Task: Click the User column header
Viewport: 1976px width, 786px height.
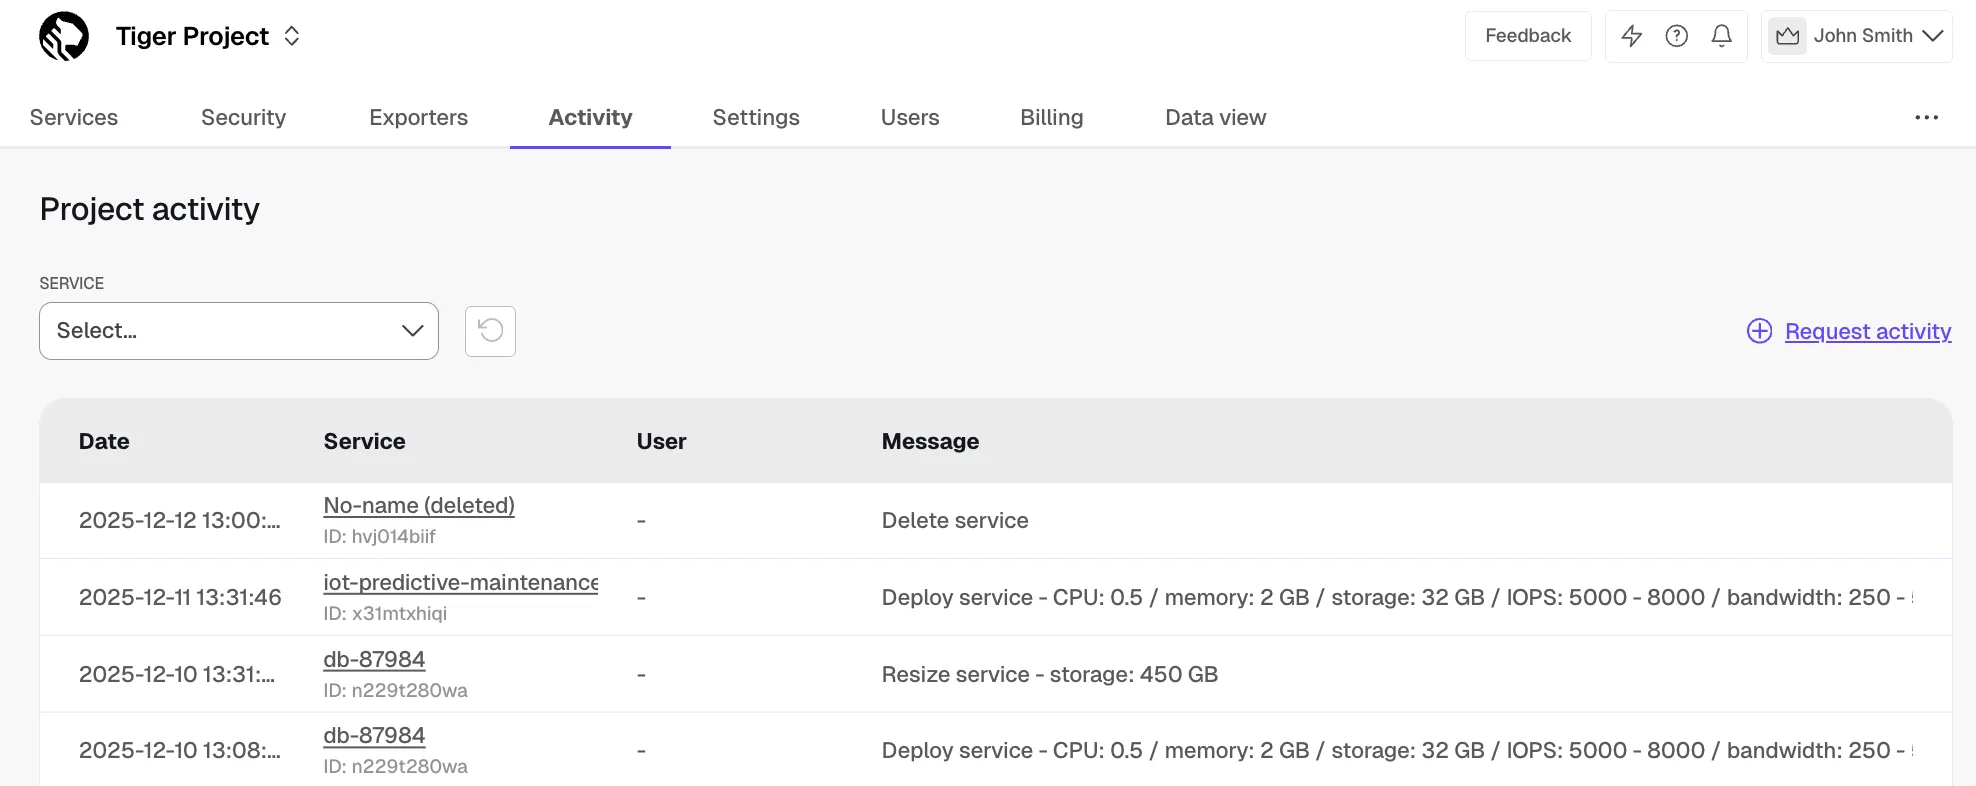Action: [662, 442]
